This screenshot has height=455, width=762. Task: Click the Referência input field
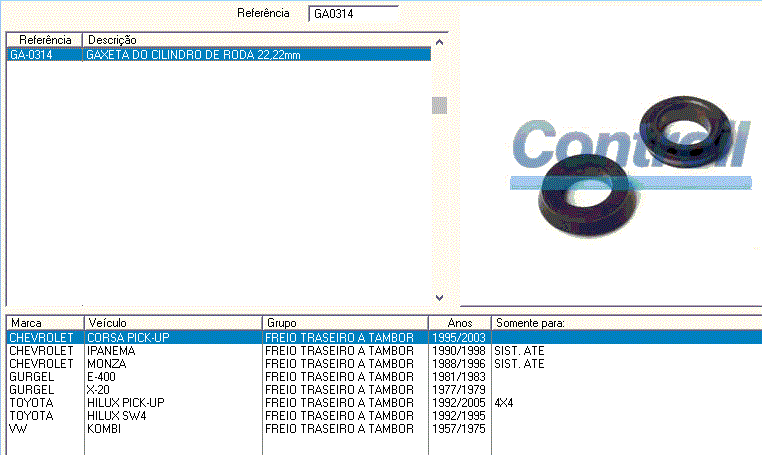pyautogui.click(x=353, y=14)
